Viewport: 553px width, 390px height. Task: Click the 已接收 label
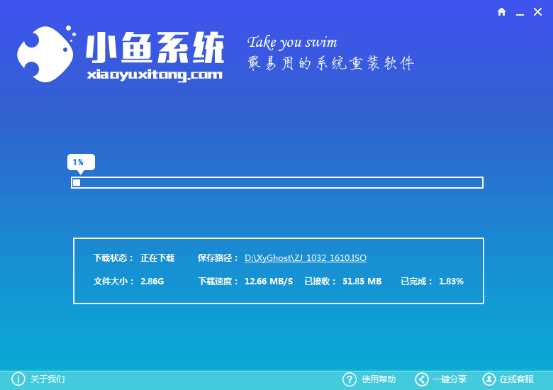point(320,281)
